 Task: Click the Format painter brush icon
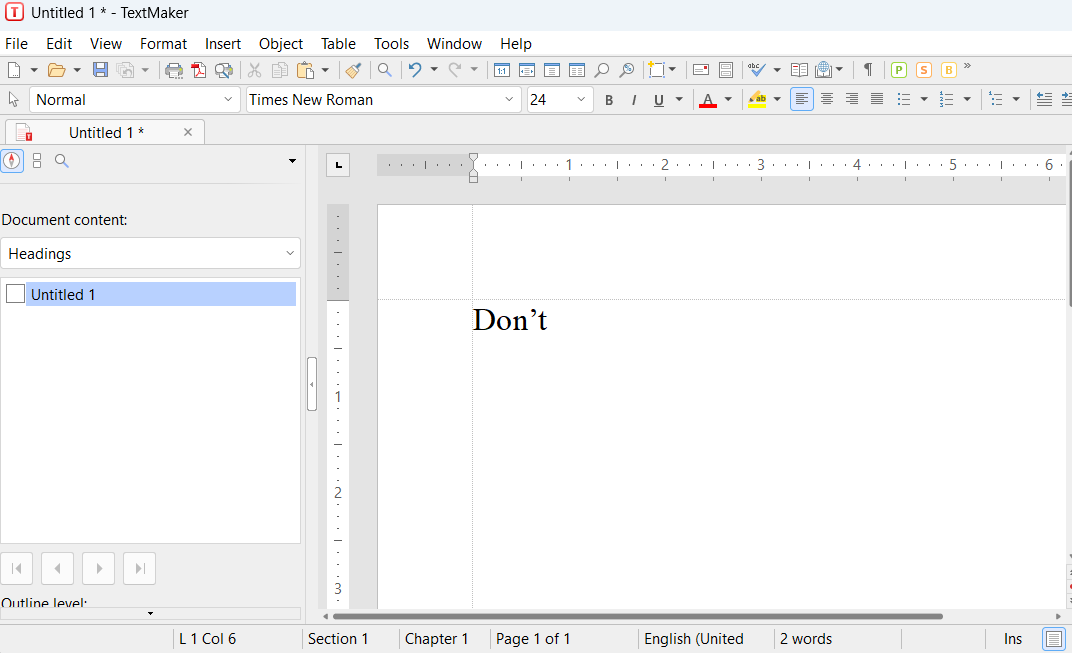352,70
